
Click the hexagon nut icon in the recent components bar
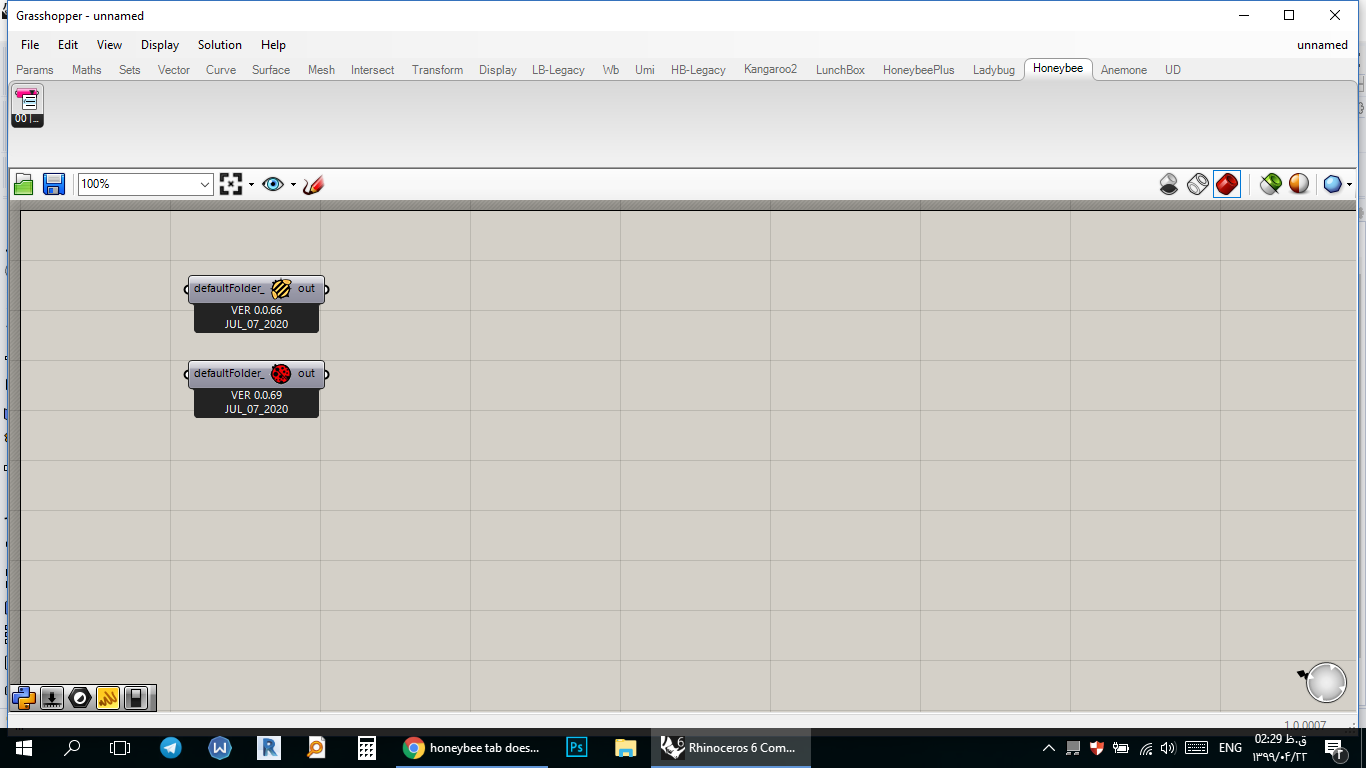tap(80, 697)
